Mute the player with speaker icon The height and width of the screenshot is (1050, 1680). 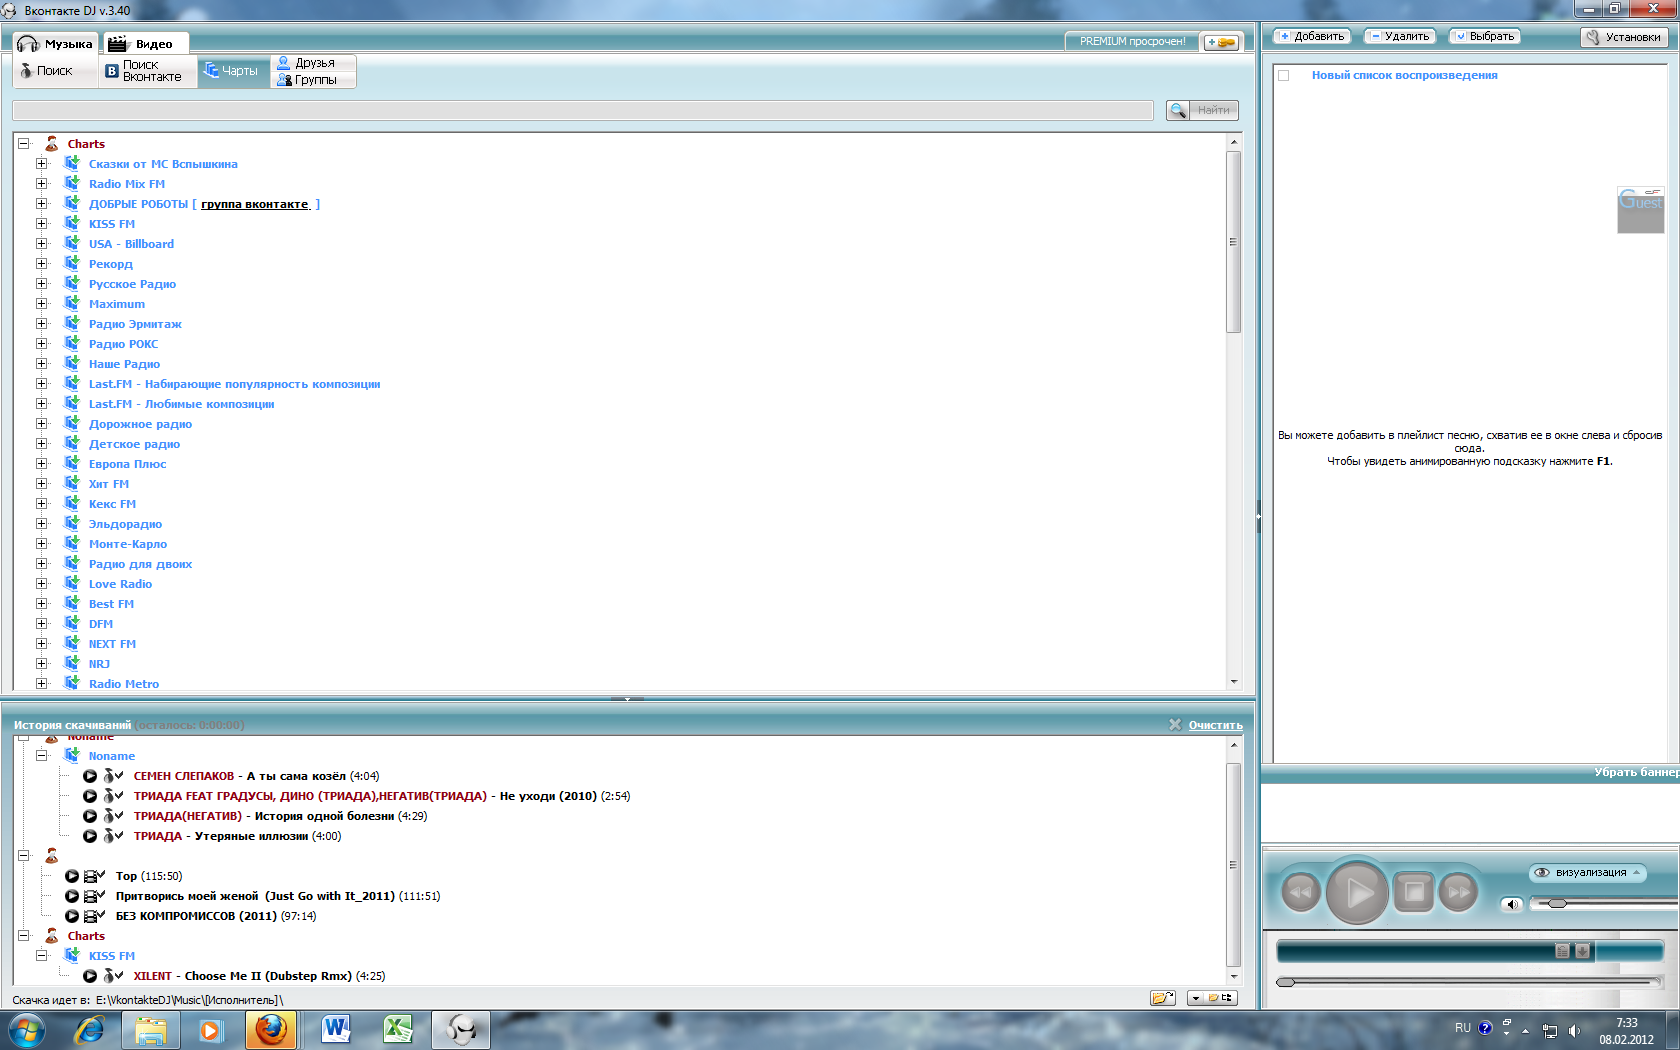1512,904
